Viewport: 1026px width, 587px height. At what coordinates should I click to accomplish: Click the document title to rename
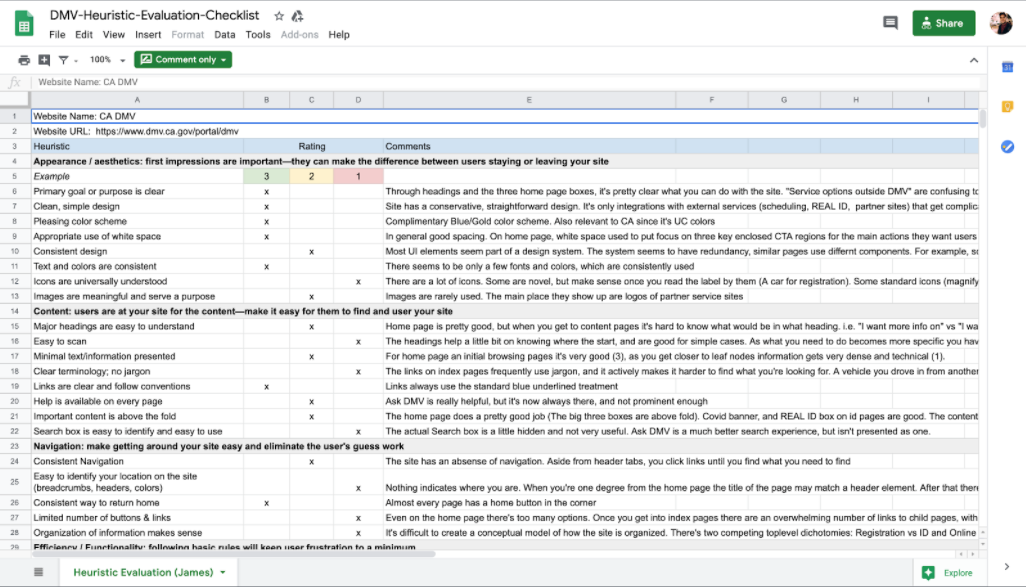[154, 15]
